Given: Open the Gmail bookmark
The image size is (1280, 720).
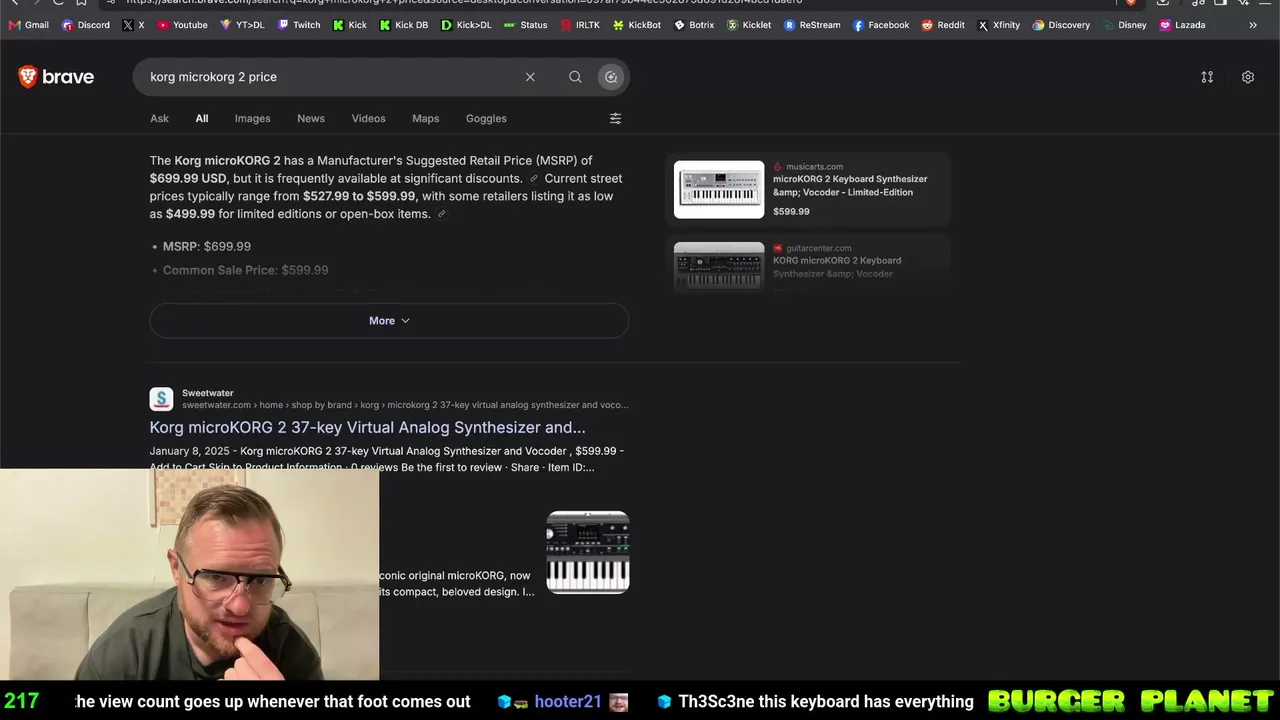Looking at the screenshot, I should tap(28, 25).
